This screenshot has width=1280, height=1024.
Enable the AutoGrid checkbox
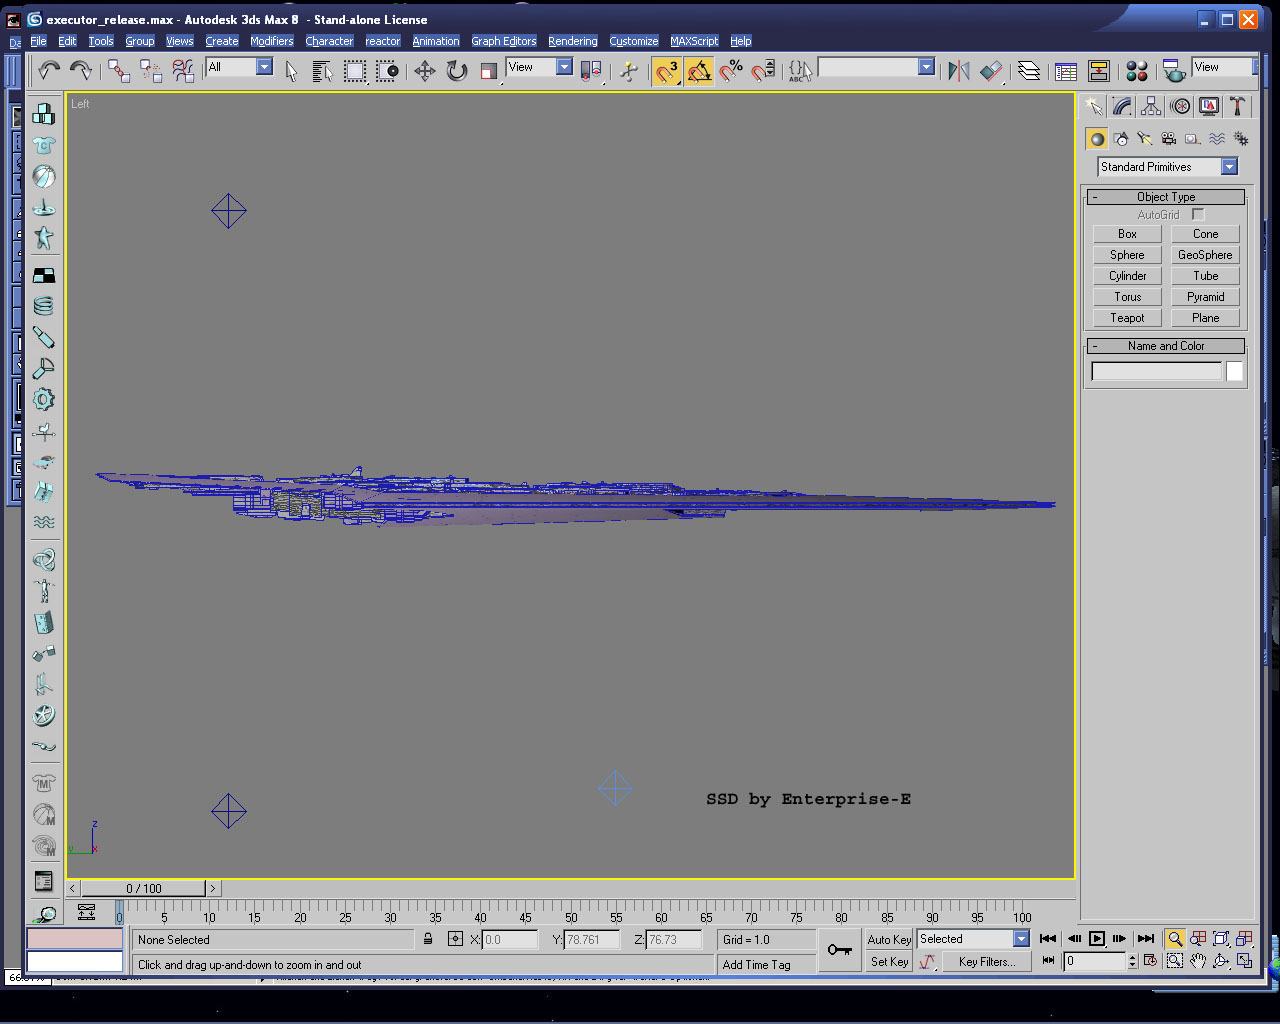1198,215
